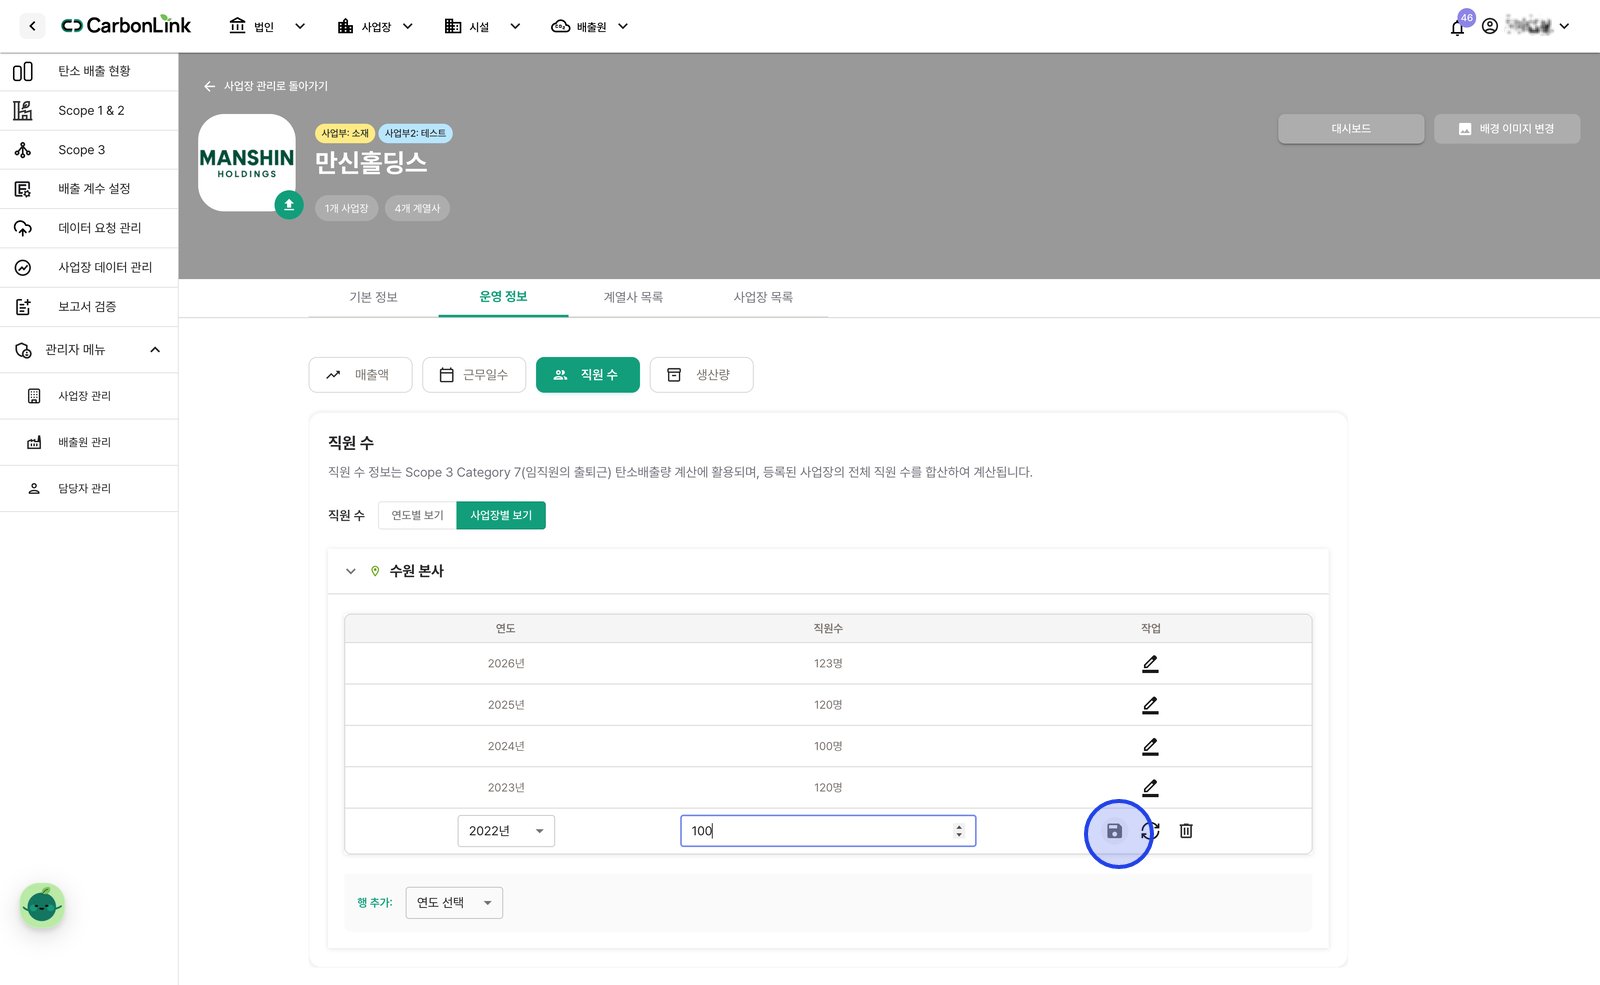Open the 연도 선택 dropdown for adding row

(454, 903)
